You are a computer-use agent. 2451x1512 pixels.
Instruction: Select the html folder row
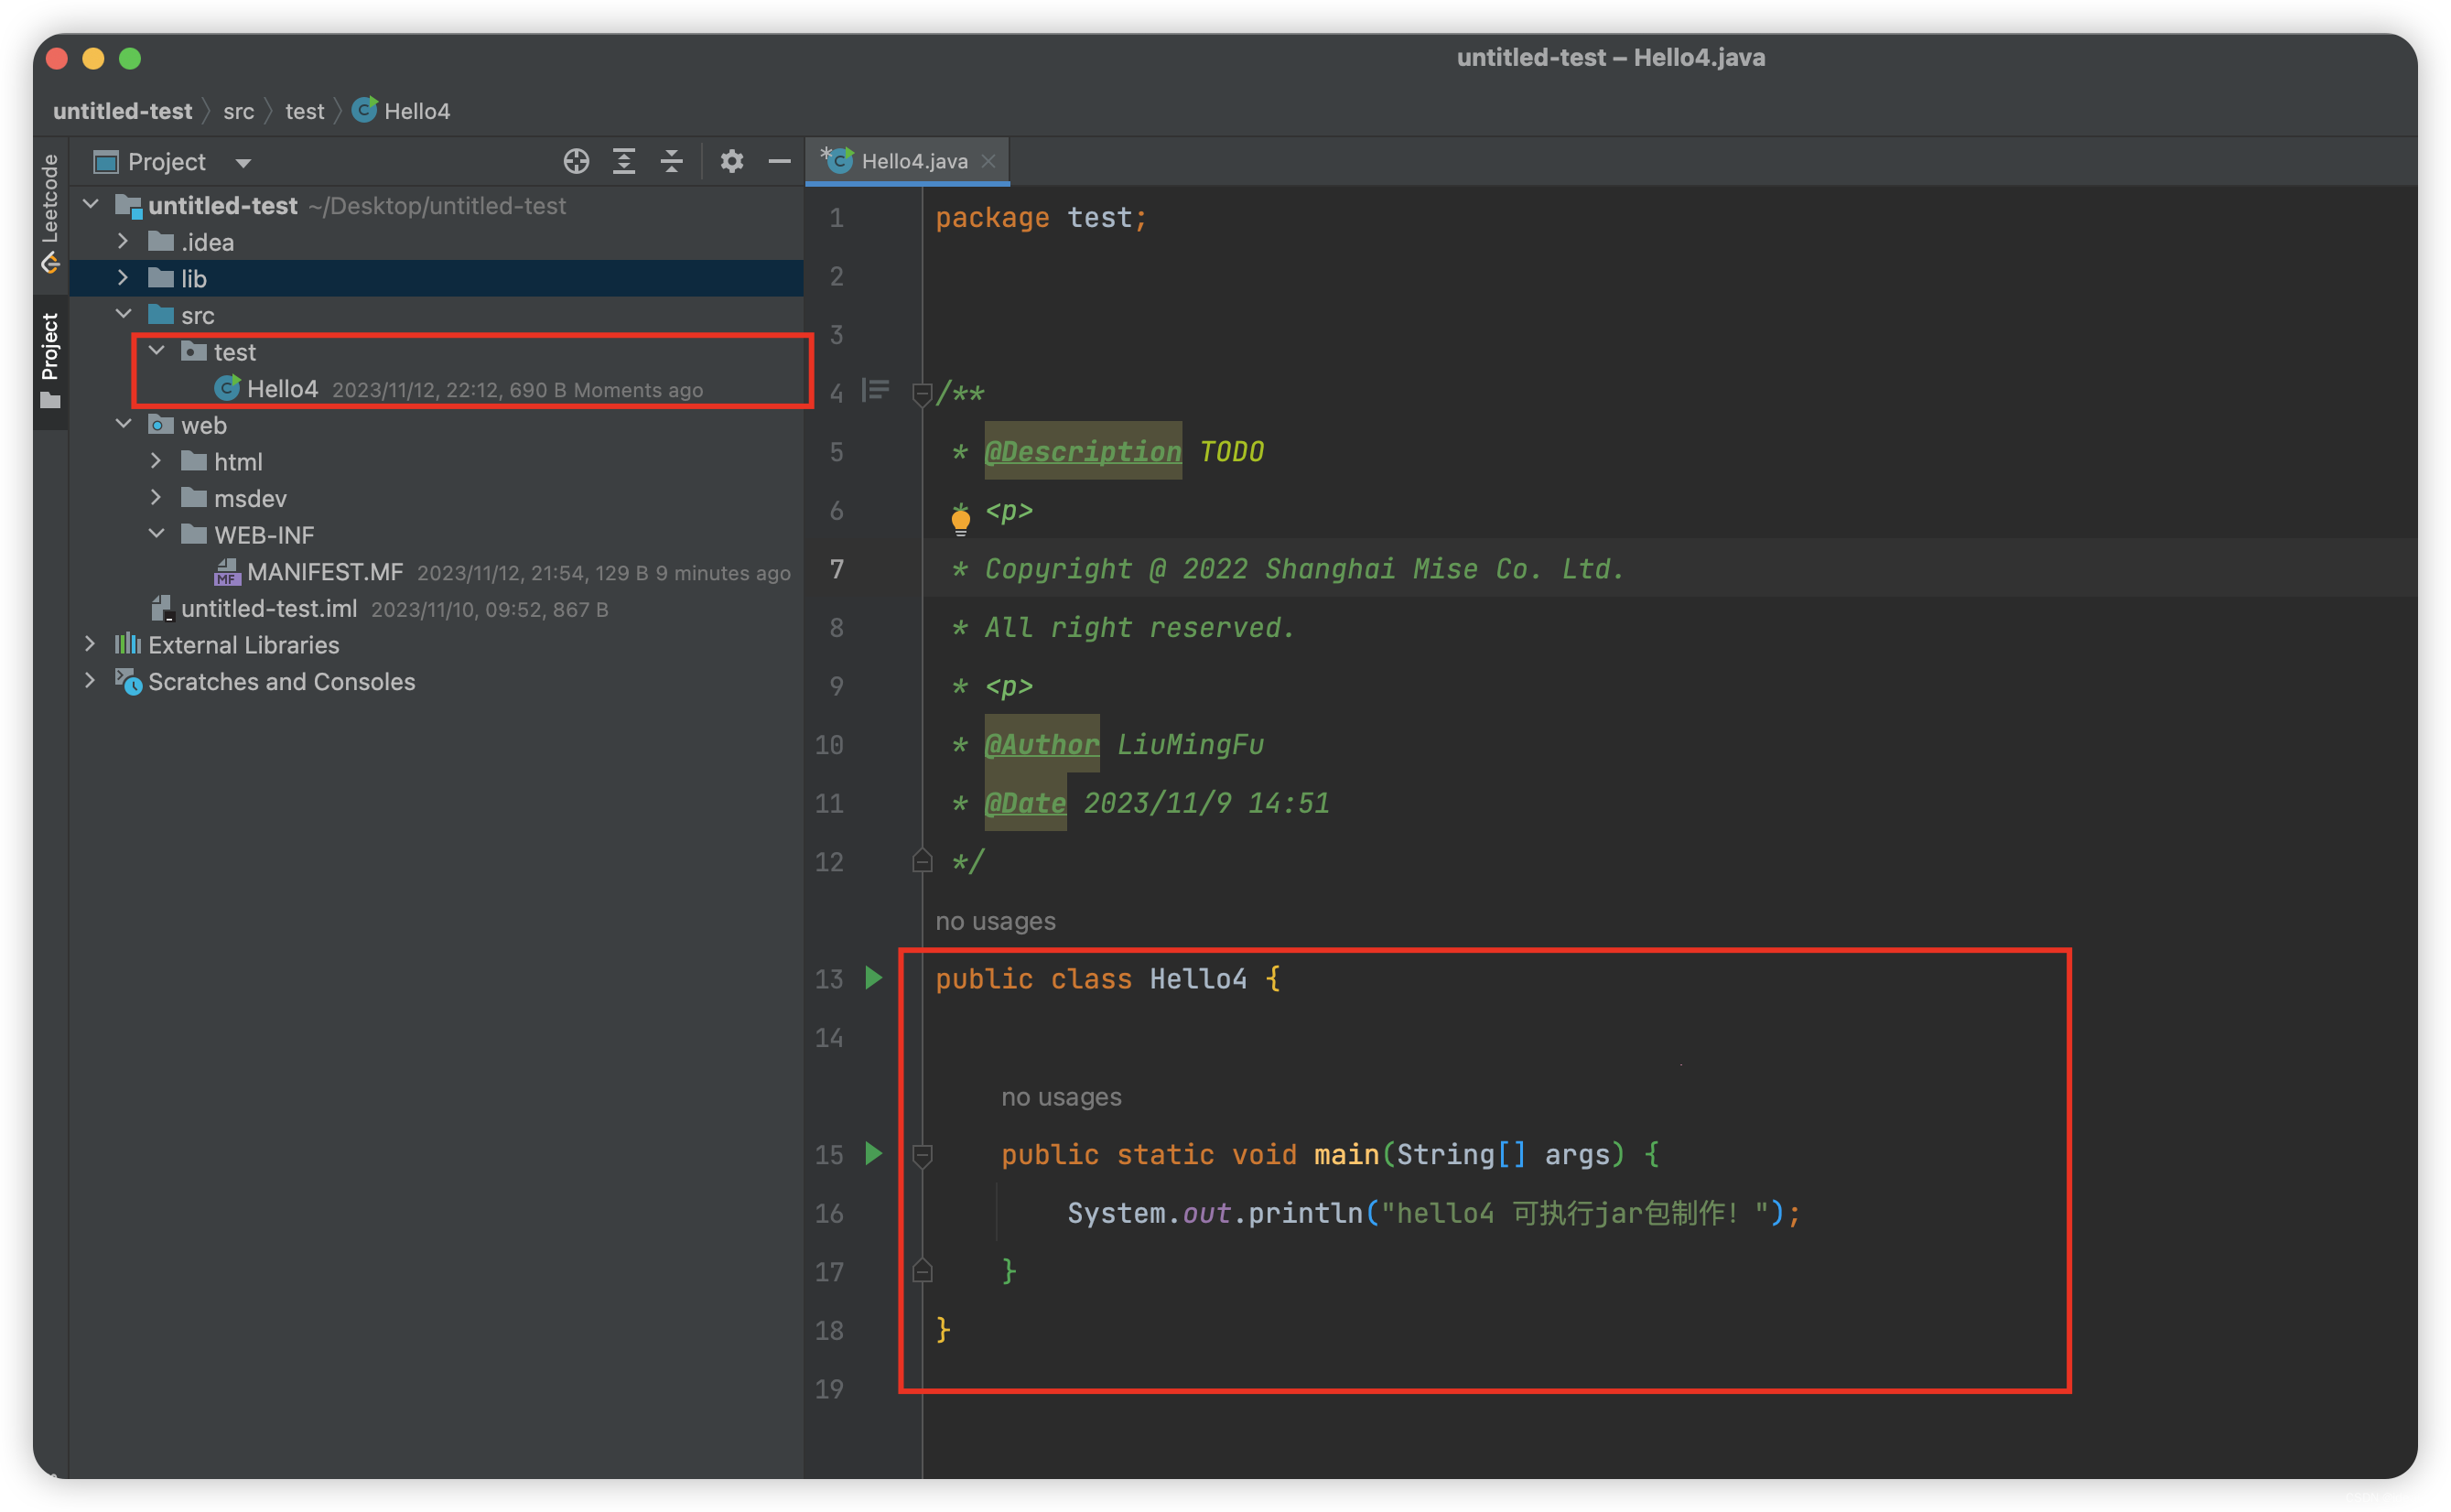pyautogui.click(x=436, y=461)
